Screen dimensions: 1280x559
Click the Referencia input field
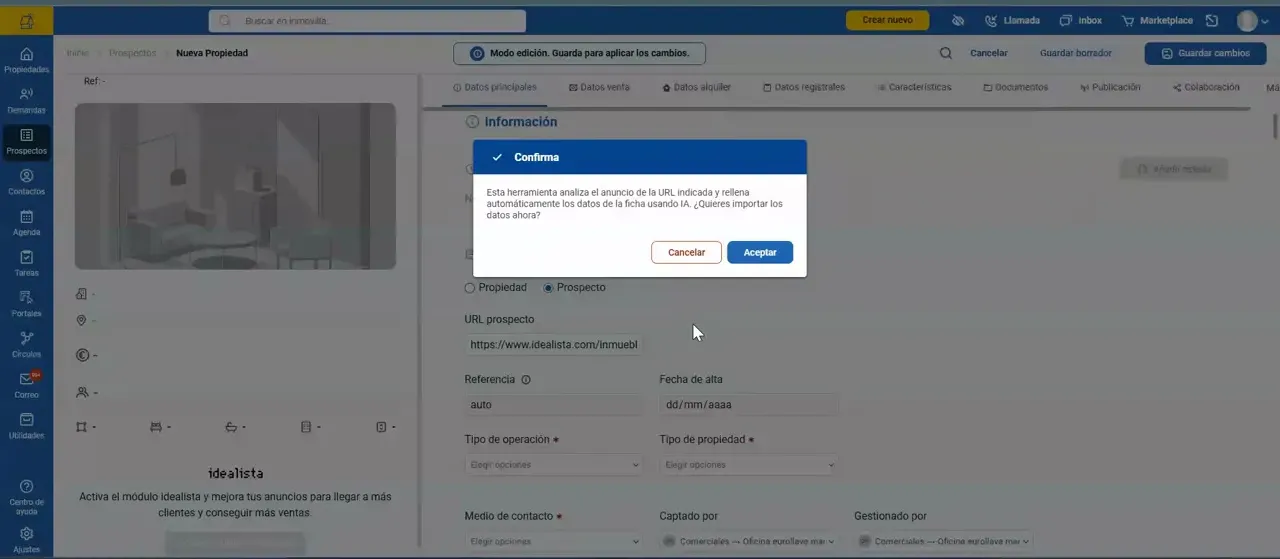tap(554, 405)
